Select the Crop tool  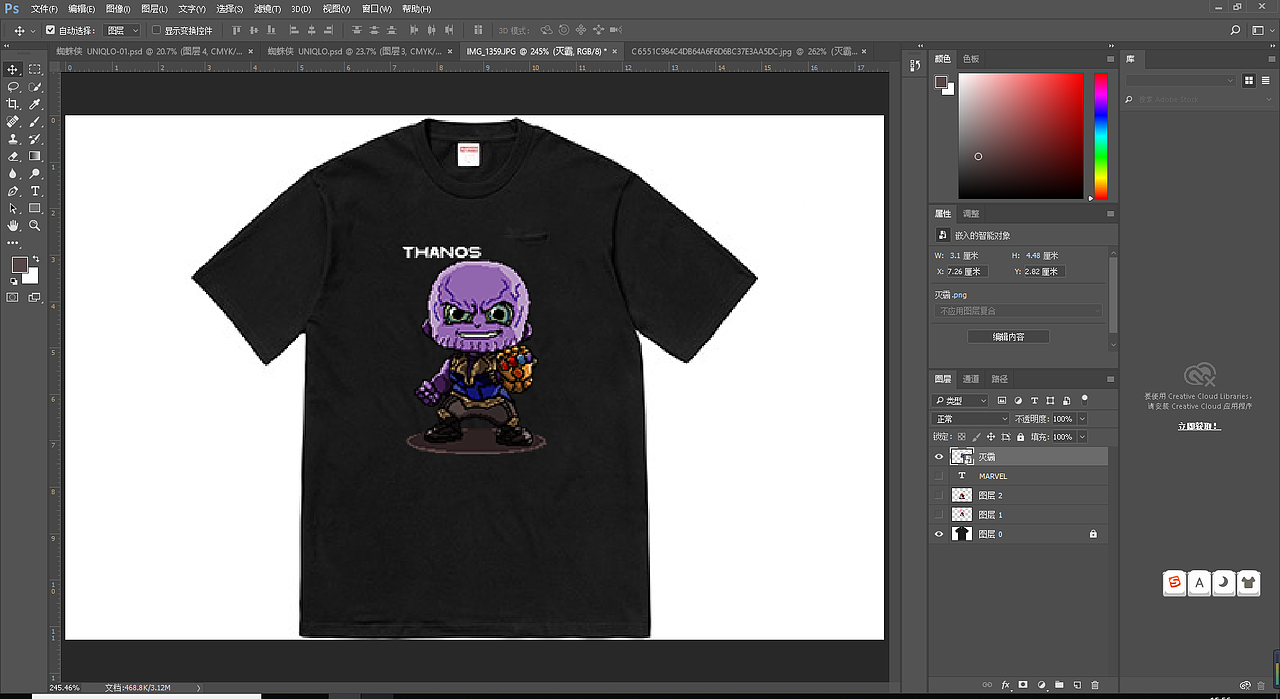click(13, 104)
